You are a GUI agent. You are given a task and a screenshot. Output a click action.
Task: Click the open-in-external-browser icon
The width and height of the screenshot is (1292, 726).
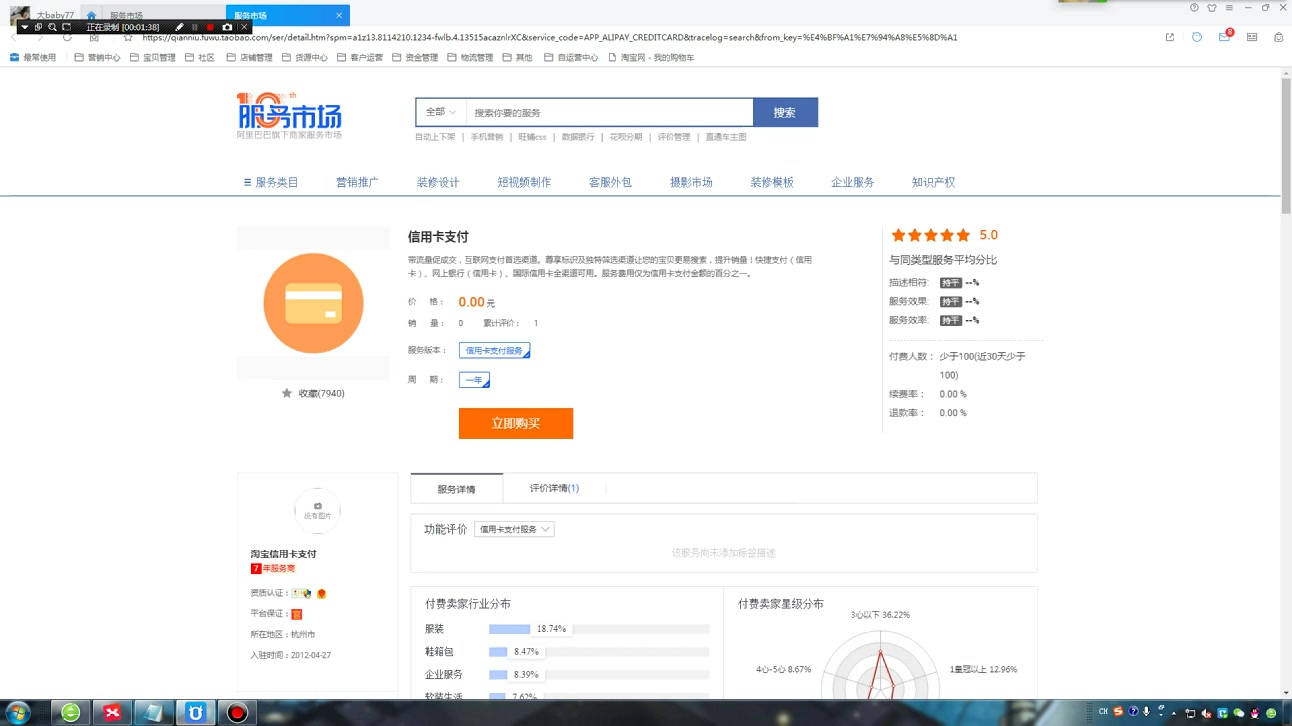[1169, 37]
